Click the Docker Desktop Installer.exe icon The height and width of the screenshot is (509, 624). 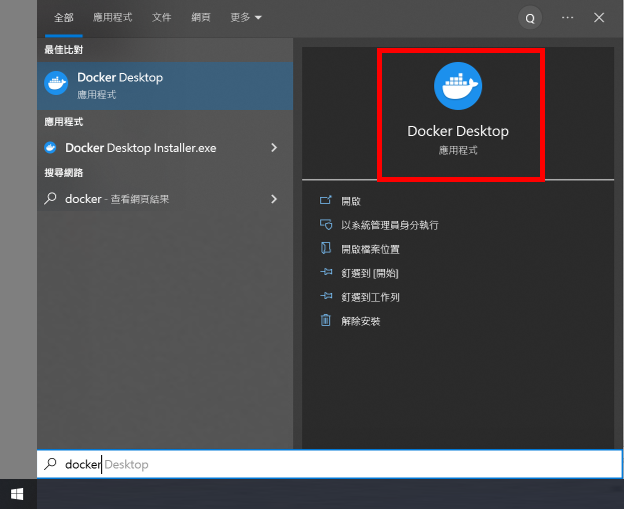pos(50,148)
